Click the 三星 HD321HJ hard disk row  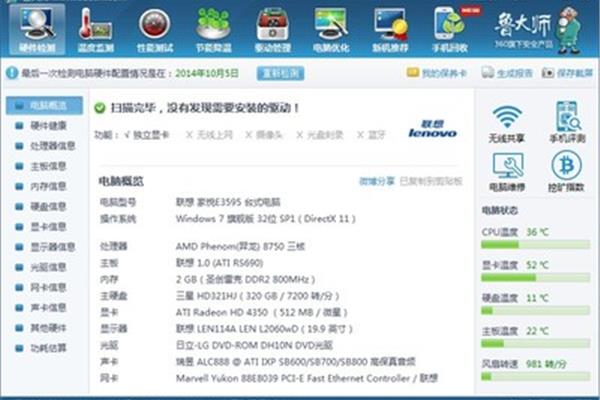coord(220,296)
